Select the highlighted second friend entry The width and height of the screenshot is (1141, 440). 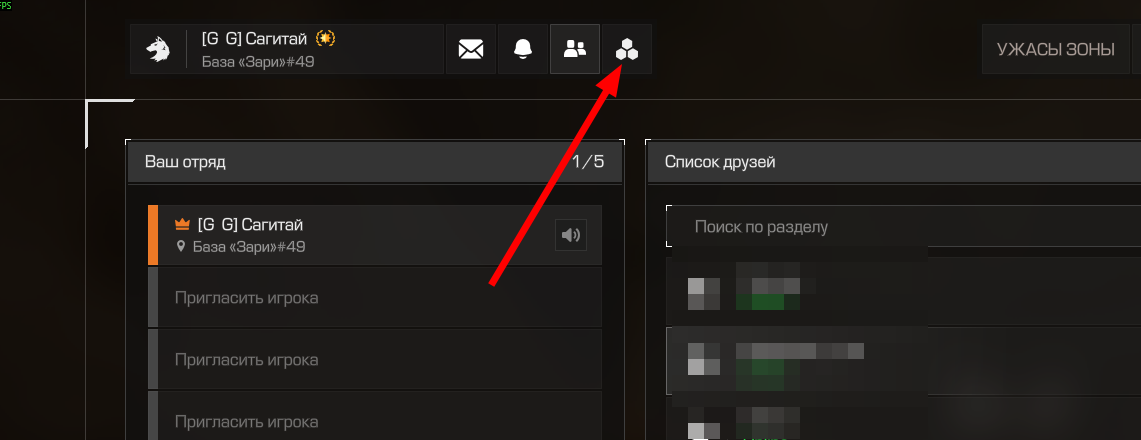tap(903, 361)
